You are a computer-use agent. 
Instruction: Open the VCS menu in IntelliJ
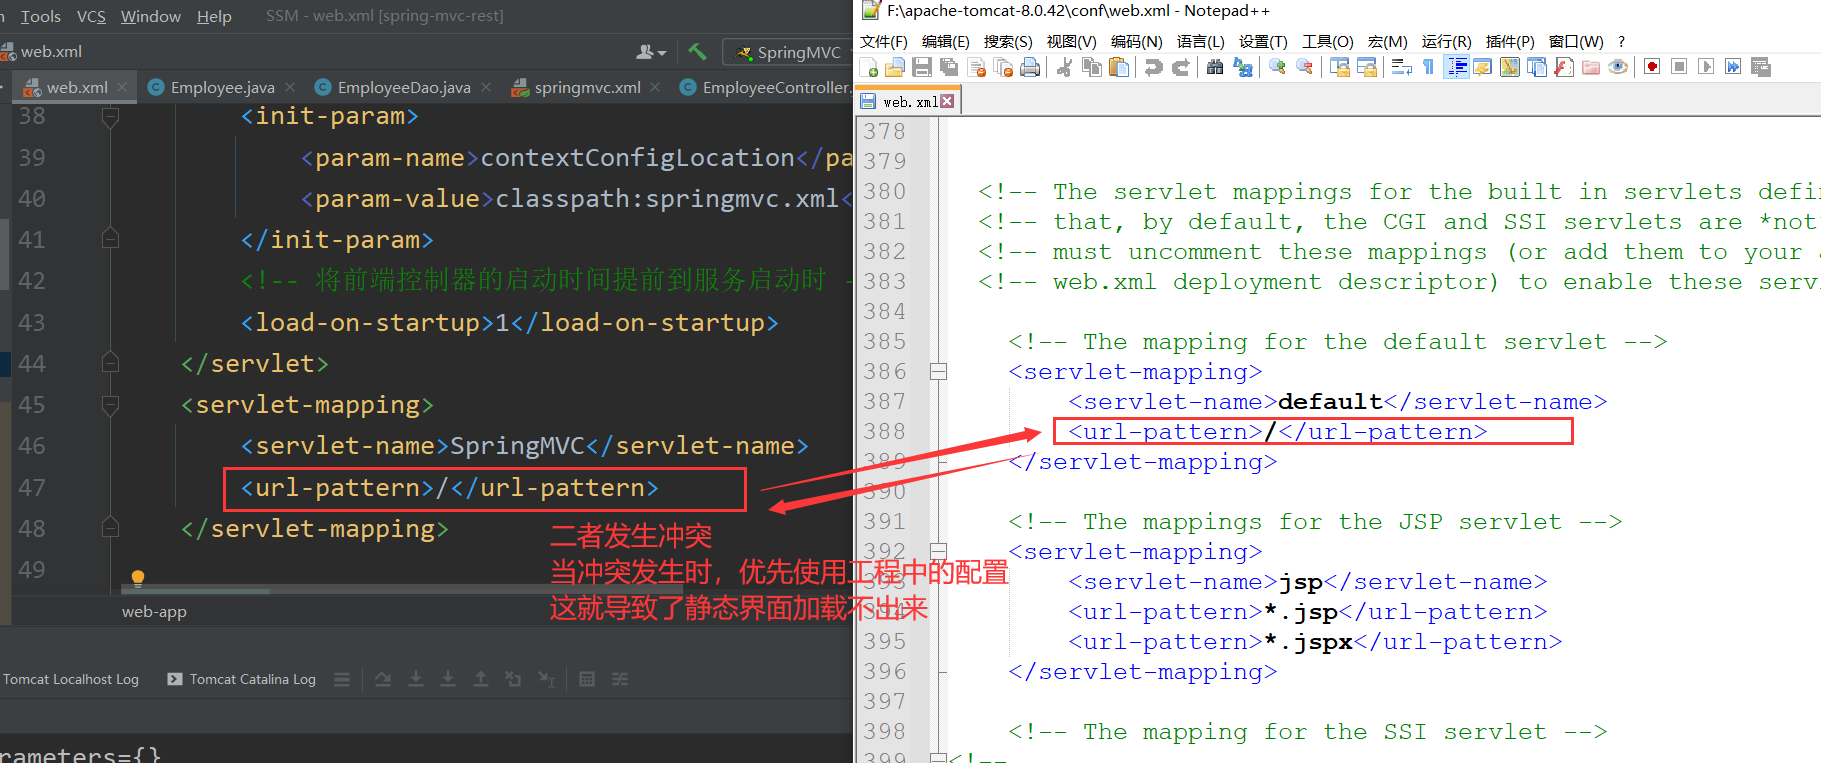(x=91, y=16)
